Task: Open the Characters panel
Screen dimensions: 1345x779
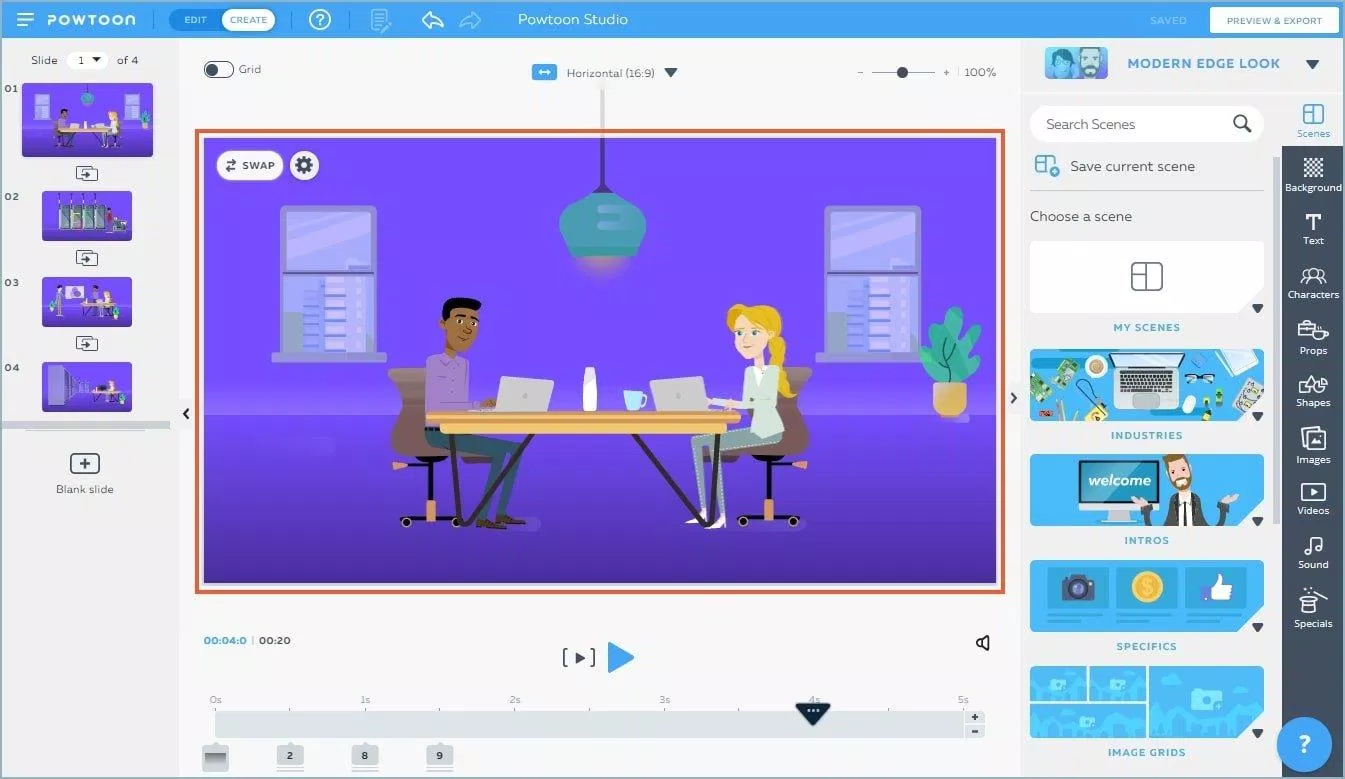Action: (1312, 283)
